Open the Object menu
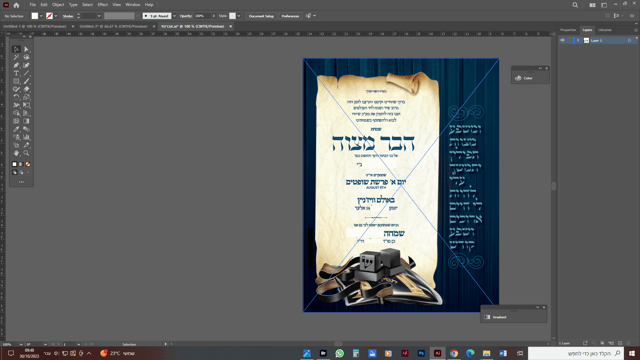This screenshot has height=360, width=640. click(58, 5)
